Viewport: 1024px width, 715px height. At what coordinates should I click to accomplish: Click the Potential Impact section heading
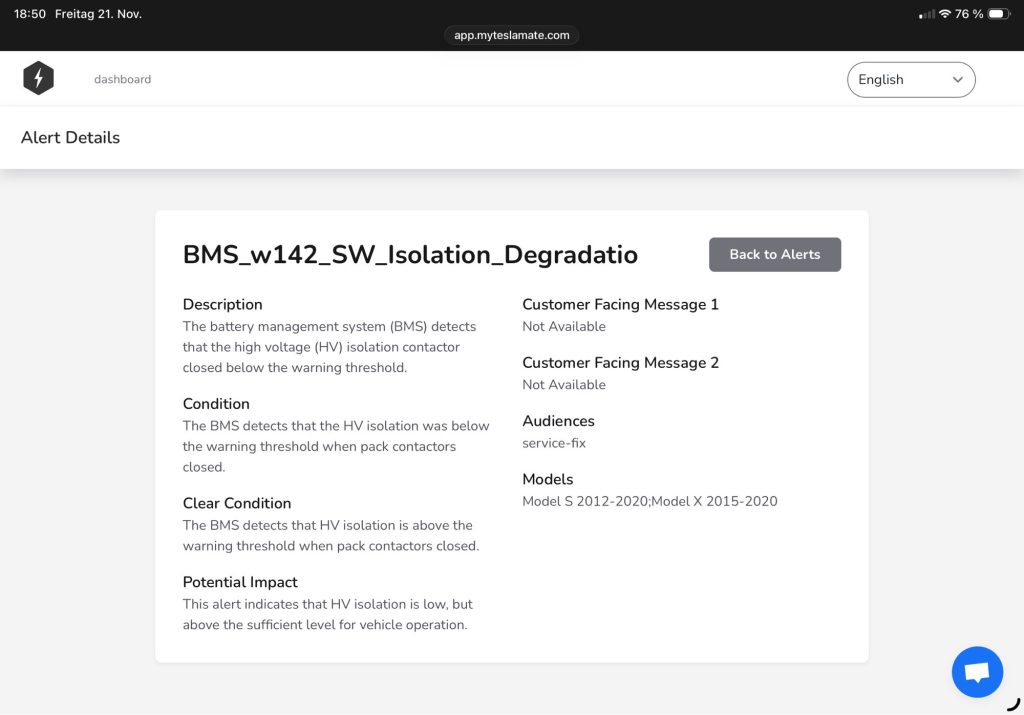(x=240, y=582)
